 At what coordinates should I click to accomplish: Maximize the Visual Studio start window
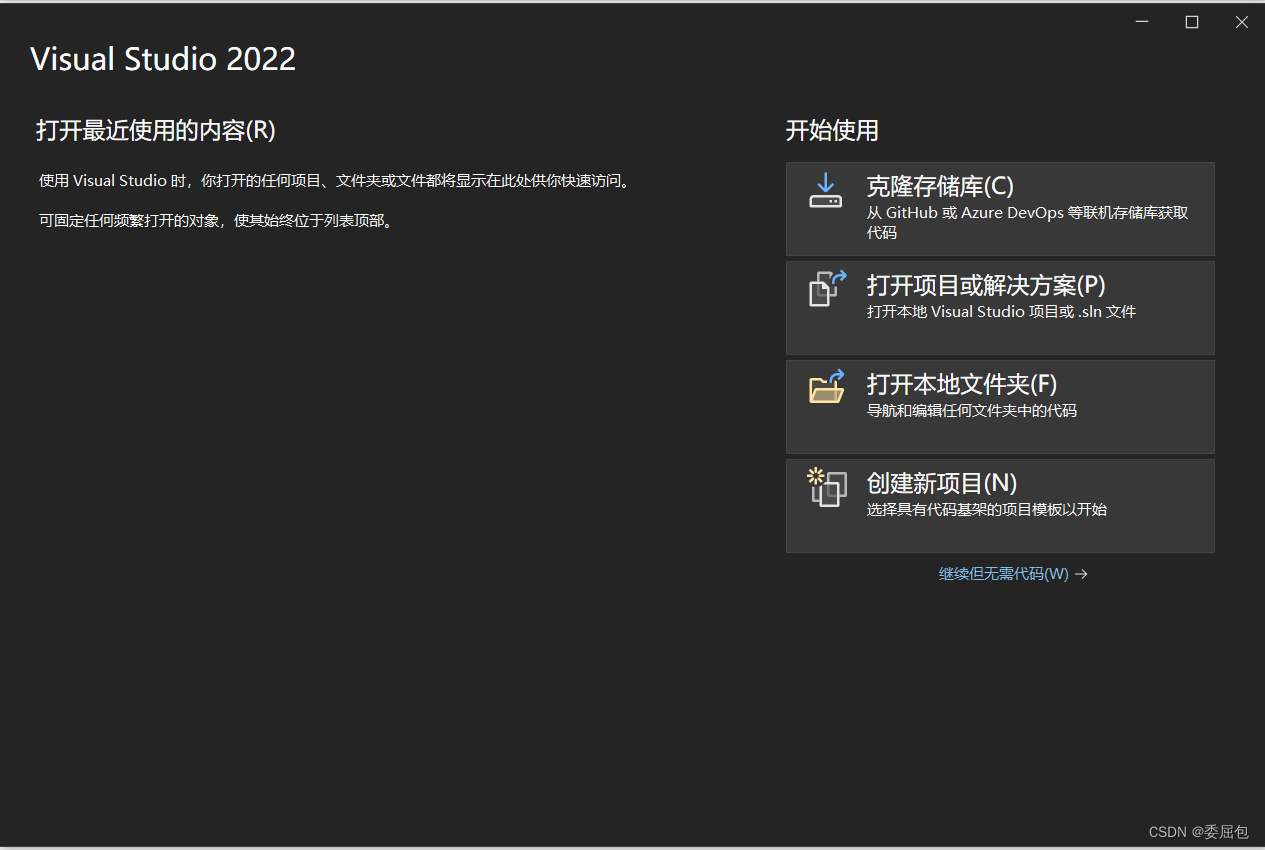[x=1192, y=22]
